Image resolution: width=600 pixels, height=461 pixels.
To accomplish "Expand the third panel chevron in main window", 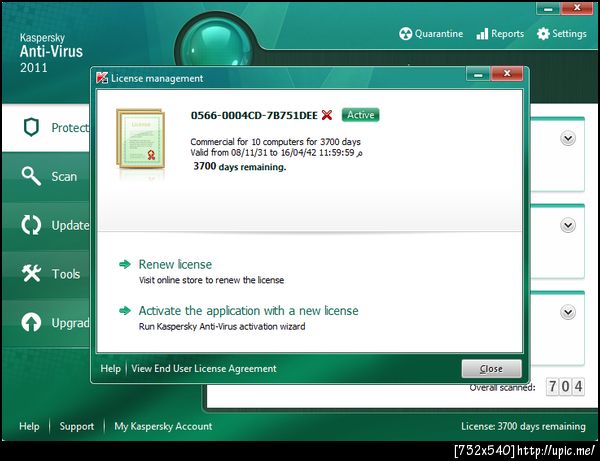I will (568, 312).
